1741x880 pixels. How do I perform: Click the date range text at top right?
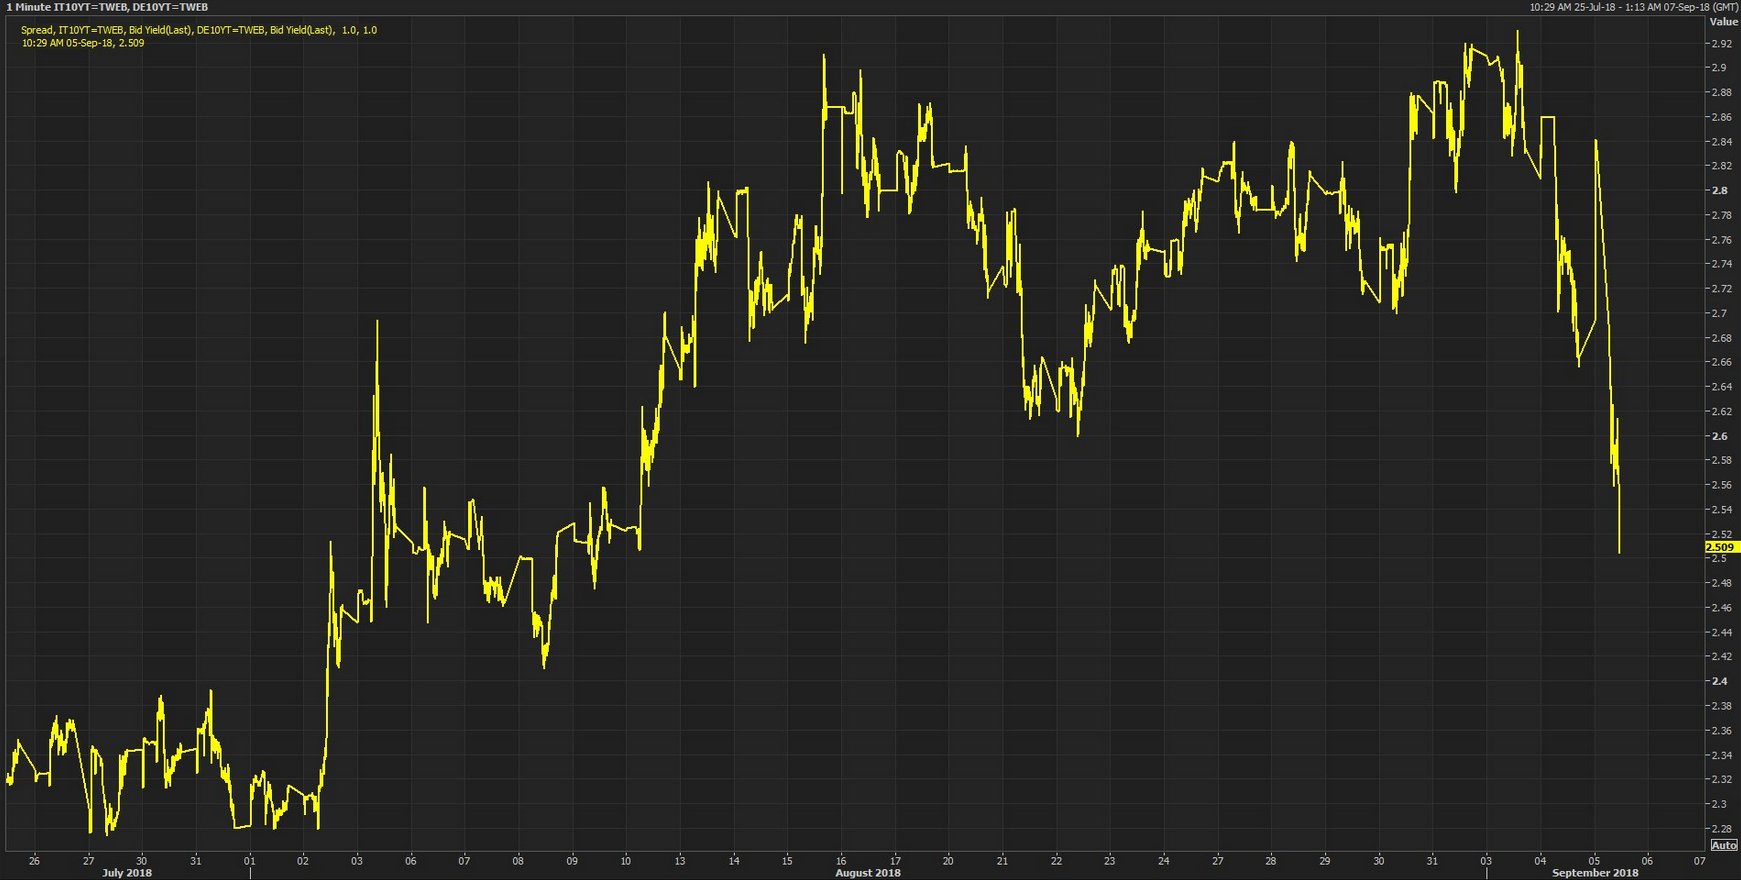[1633, 7]
